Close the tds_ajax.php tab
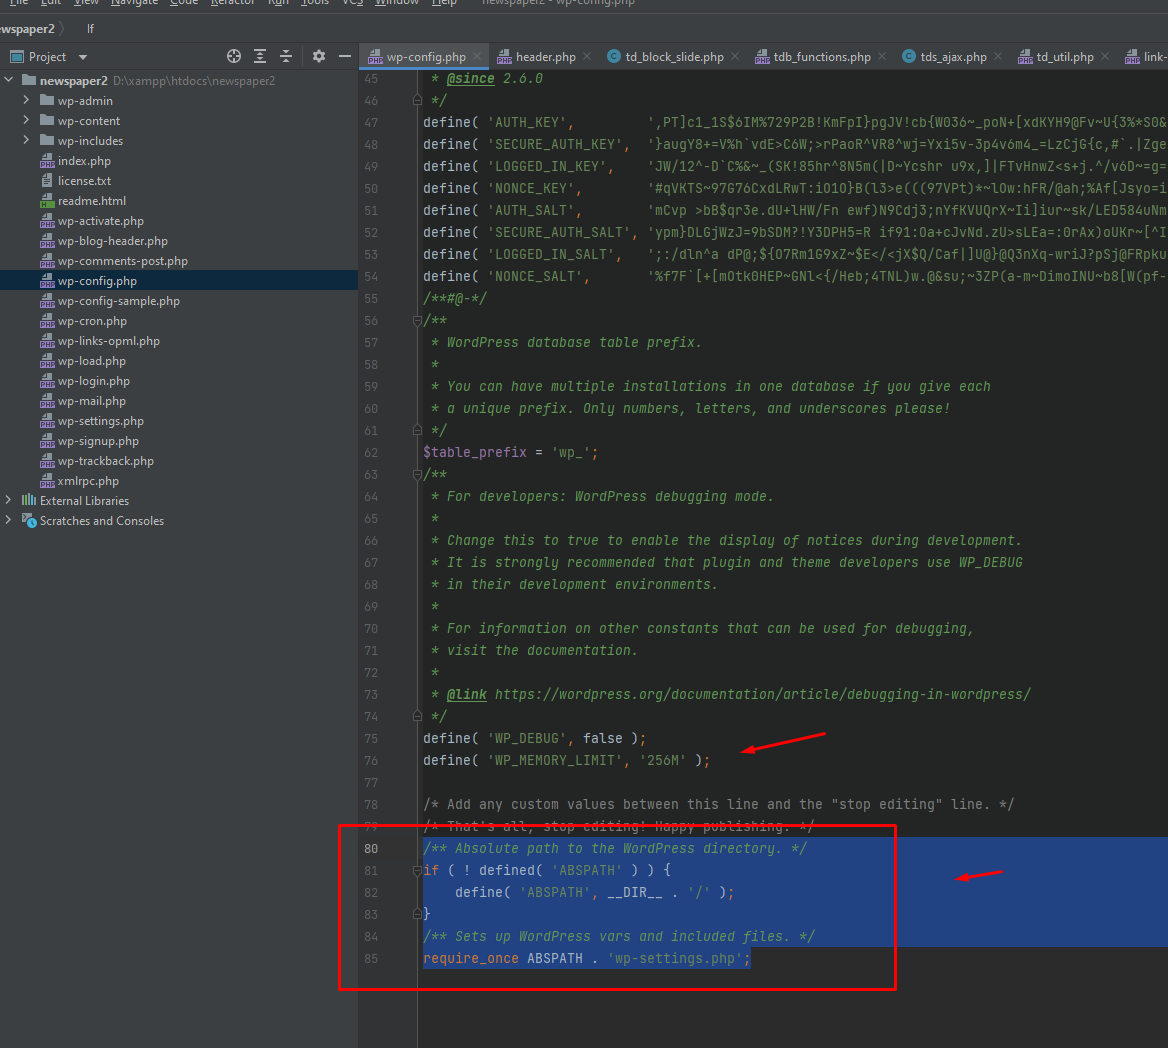1168x1048 pixels. coord(998,56)
